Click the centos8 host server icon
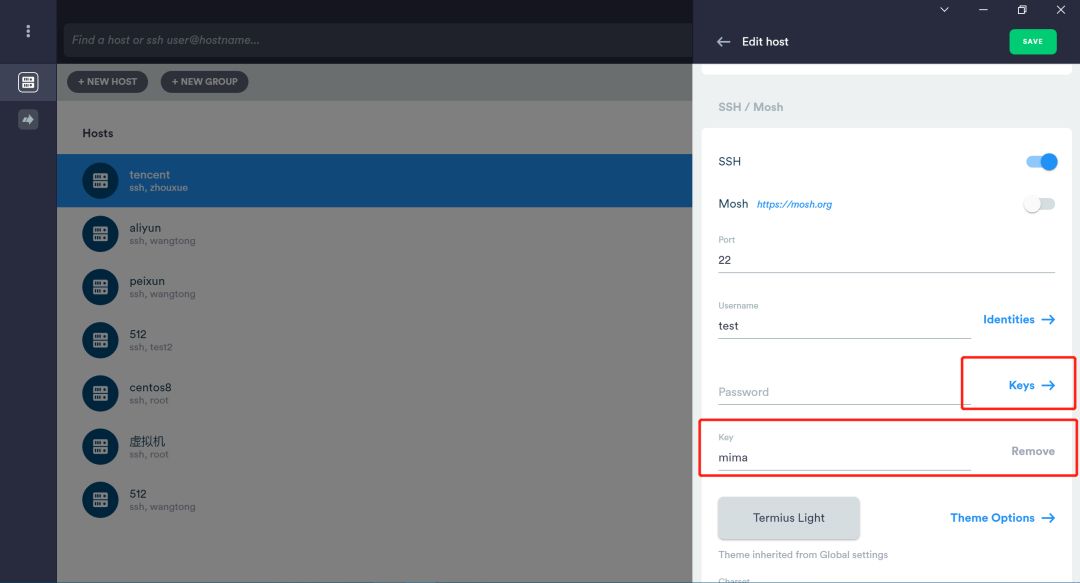Viewport: 1080px width, 583px height. coord(101,393)
